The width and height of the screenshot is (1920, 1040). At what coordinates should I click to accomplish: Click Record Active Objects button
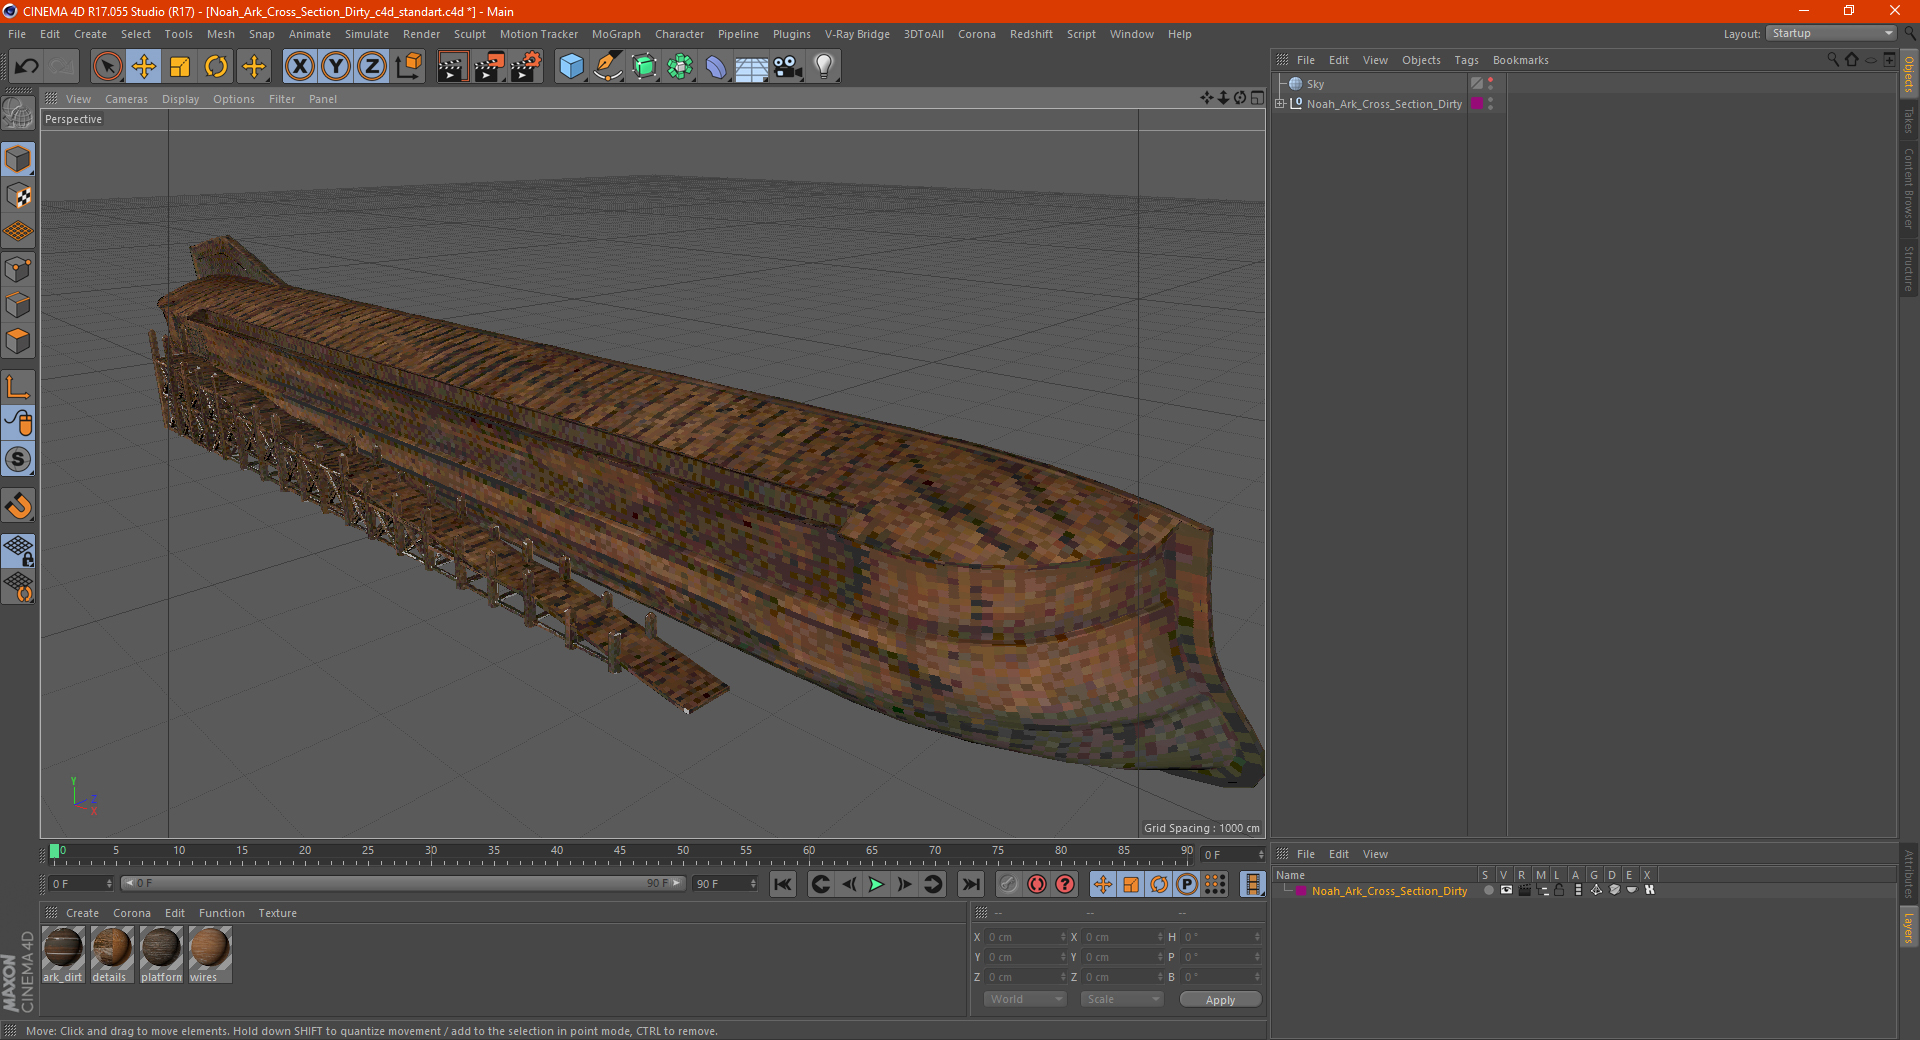click(1008, 884)
